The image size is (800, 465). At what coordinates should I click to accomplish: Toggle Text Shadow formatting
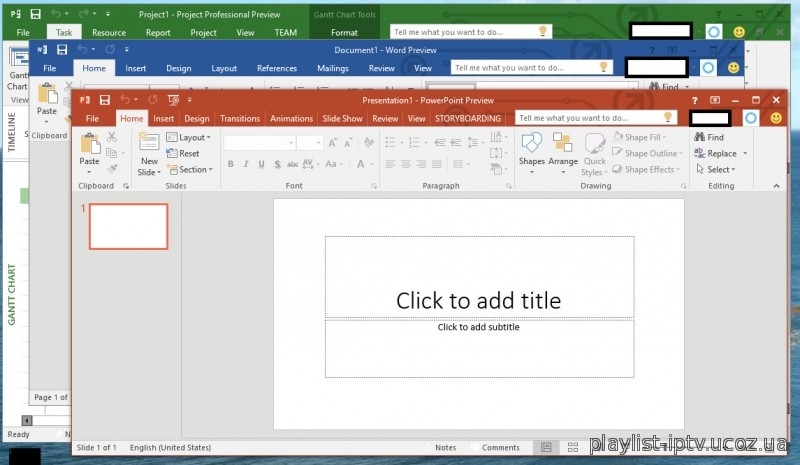click(x=277, y=164)
